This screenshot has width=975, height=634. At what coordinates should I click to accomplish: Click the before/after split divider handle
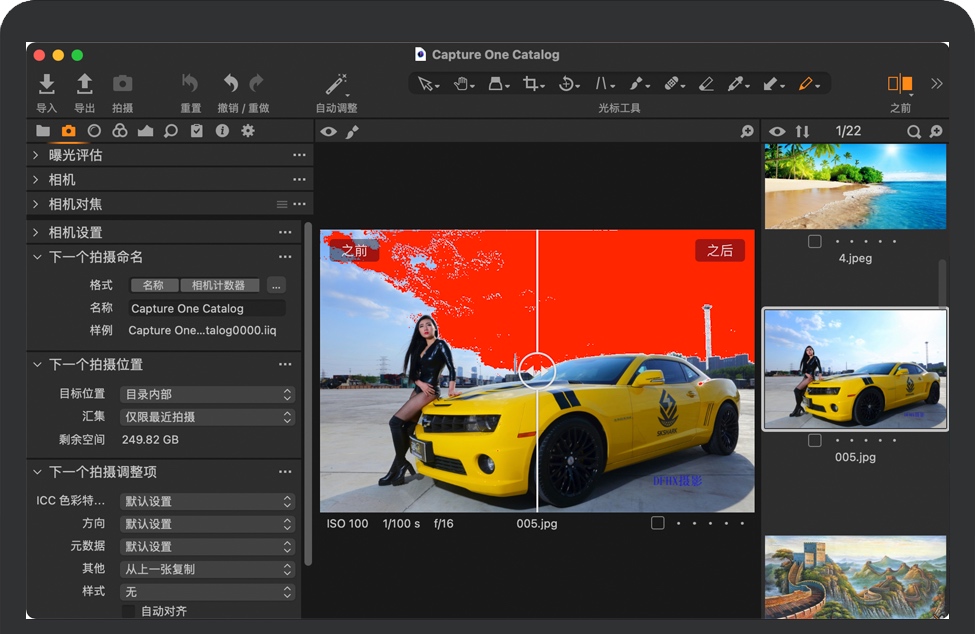[537, 370]
